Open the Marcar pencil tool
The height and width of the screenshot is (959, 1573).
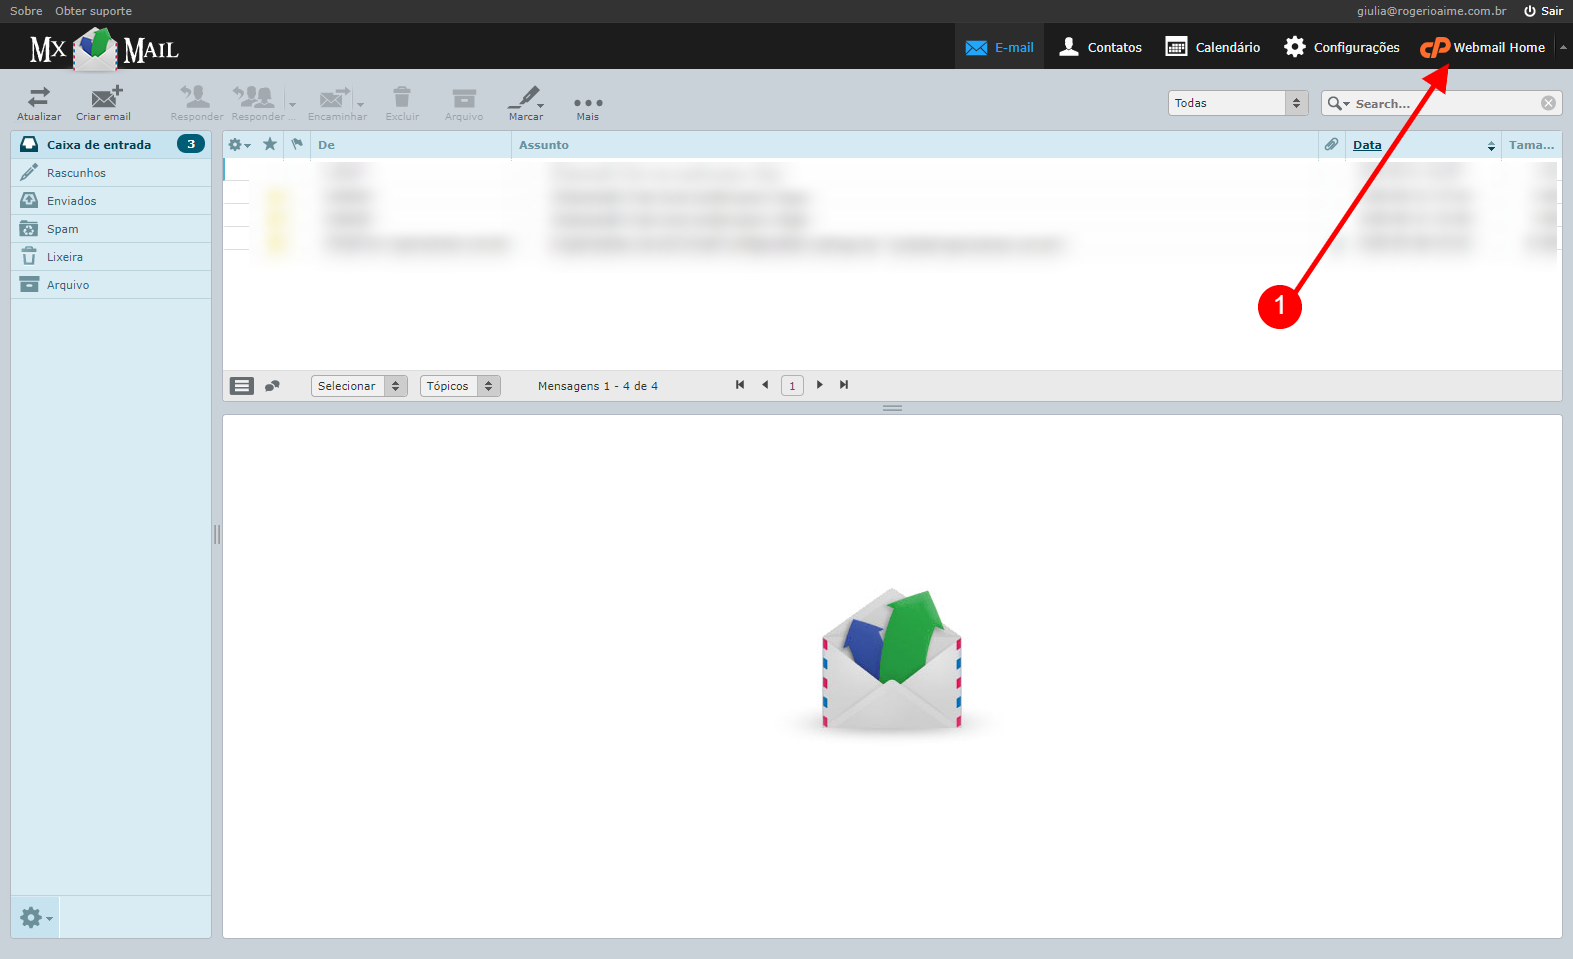(x=525, y=98)
